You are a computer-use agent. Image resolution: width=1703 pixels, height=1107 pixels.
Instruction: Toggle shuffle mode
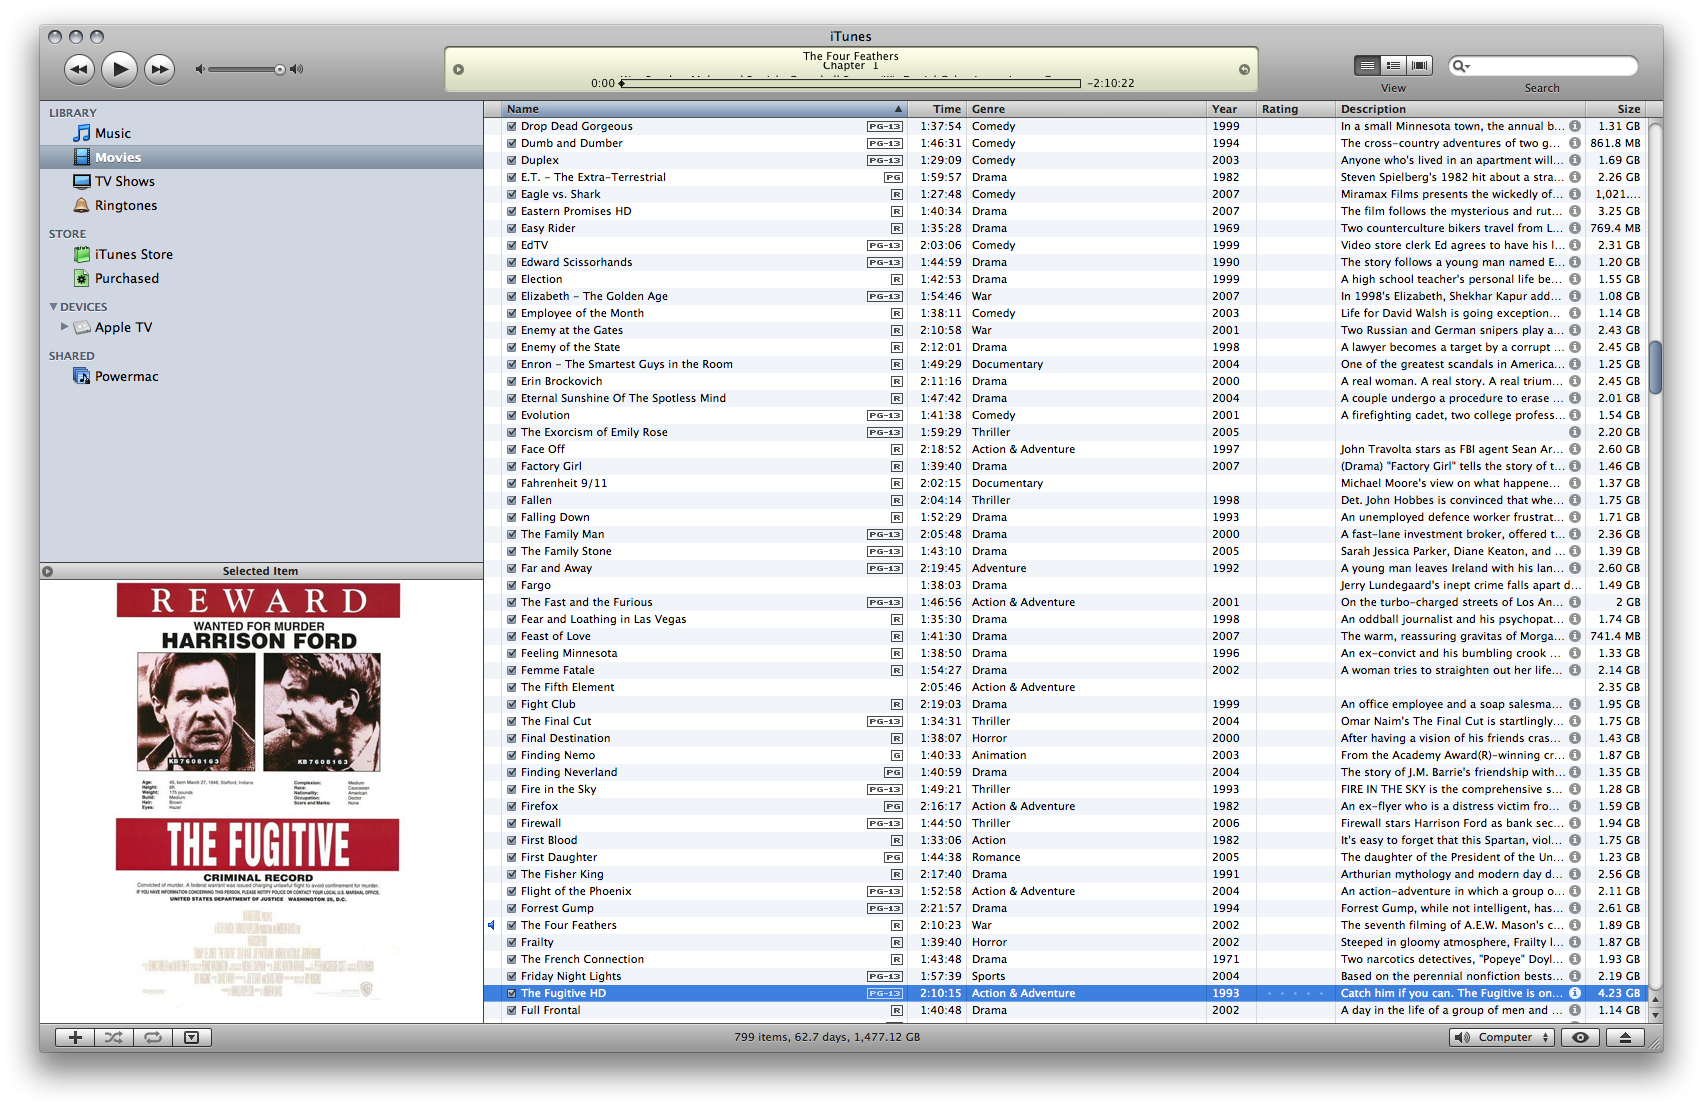(x=114, y=1037)
